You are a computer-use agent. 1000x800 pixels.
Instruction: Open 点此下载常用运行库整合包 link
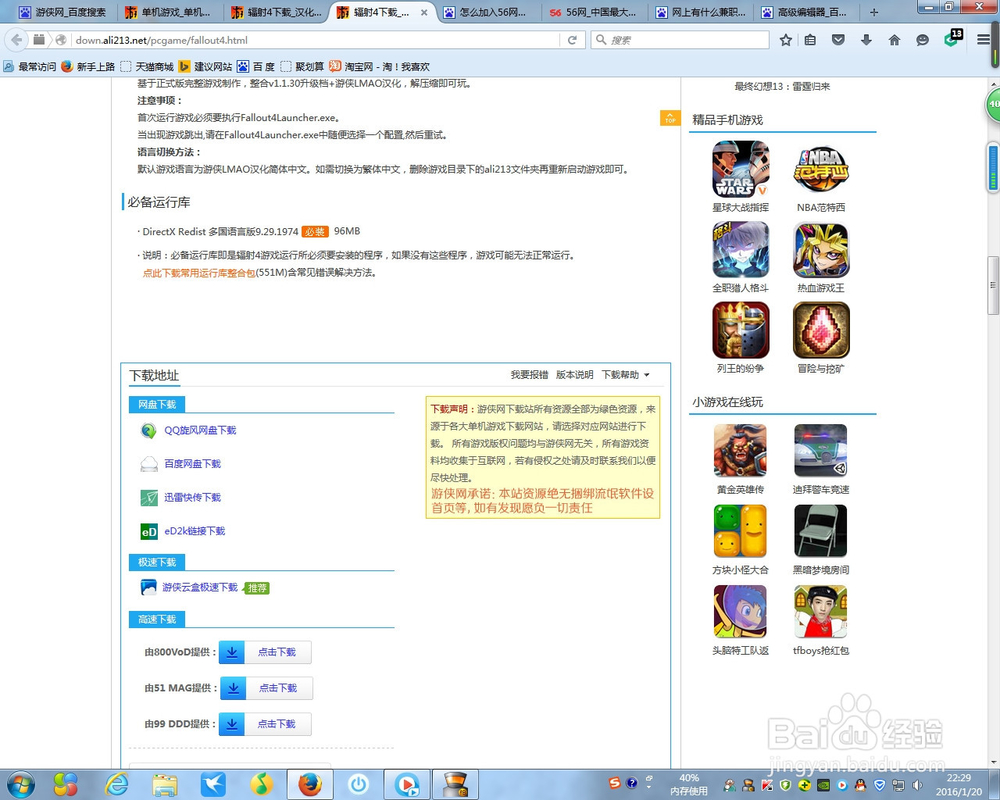pos(199,273)
